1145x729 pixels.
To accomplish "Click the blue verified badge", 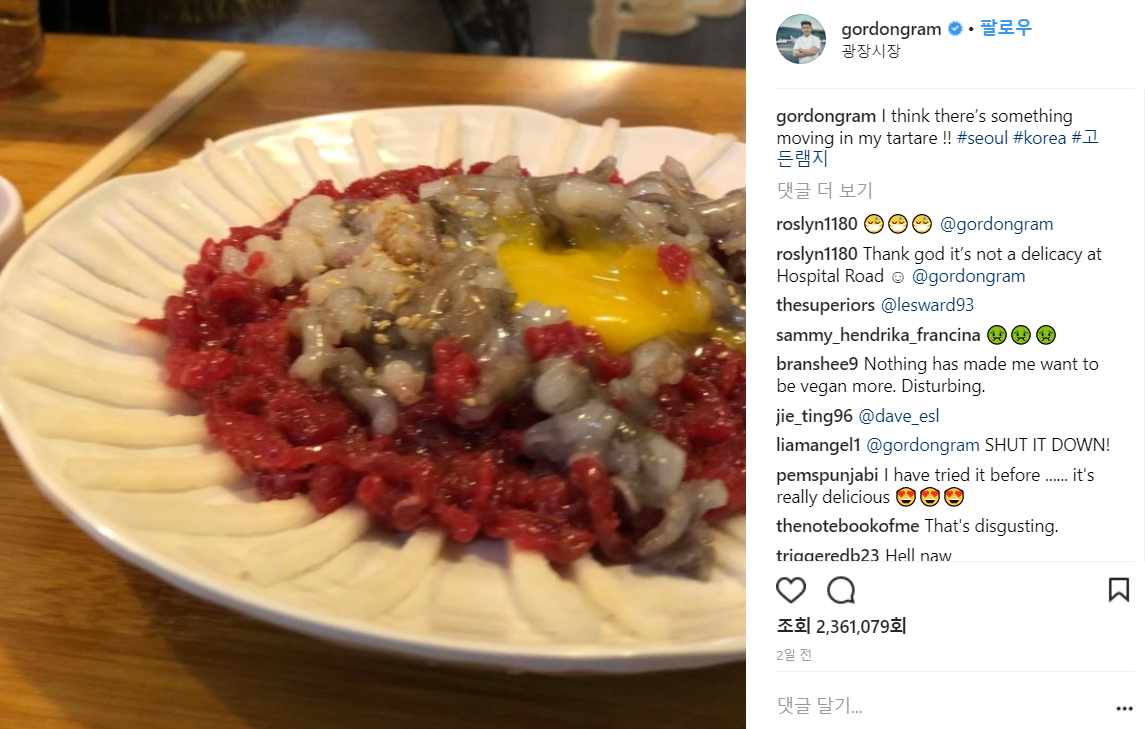I will coord(954,29).
